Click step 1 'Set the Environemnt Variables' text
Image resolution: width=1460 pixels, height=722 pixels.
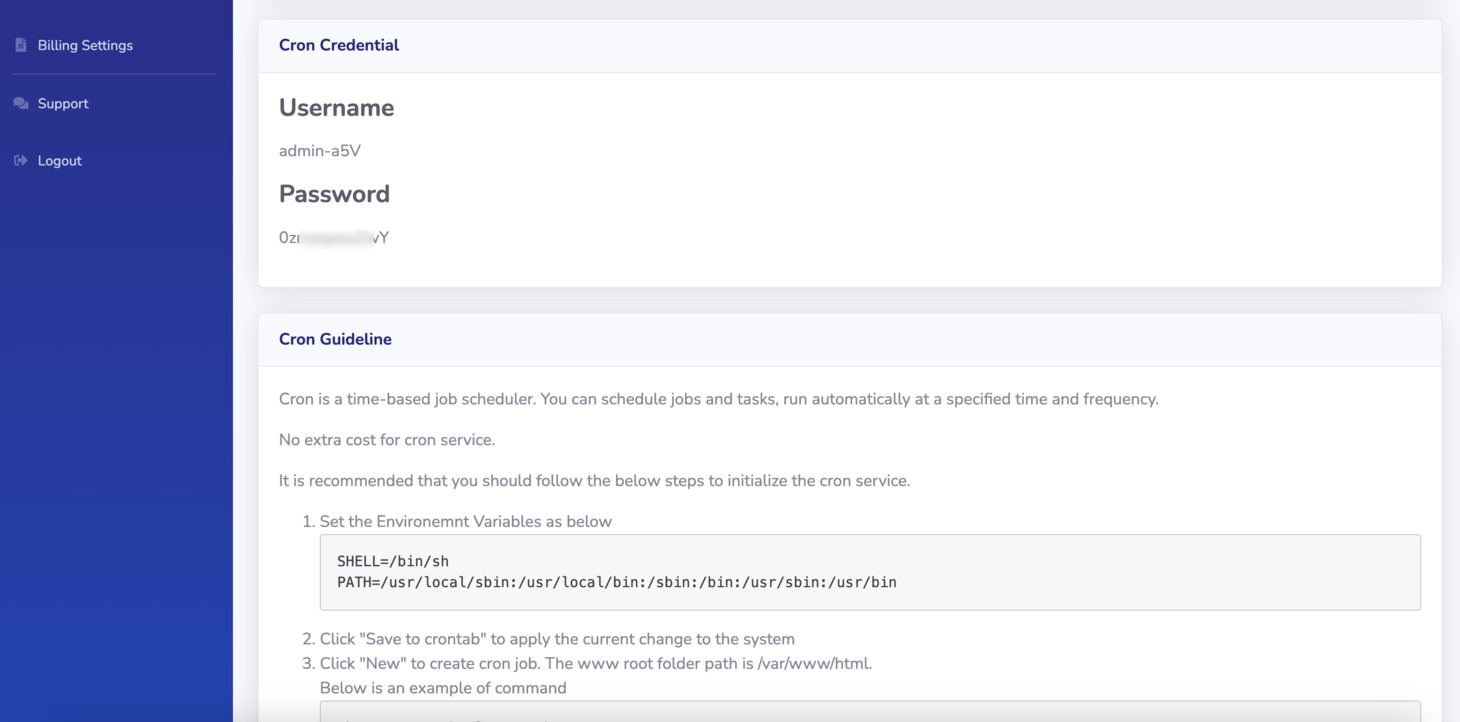[466, 522]
